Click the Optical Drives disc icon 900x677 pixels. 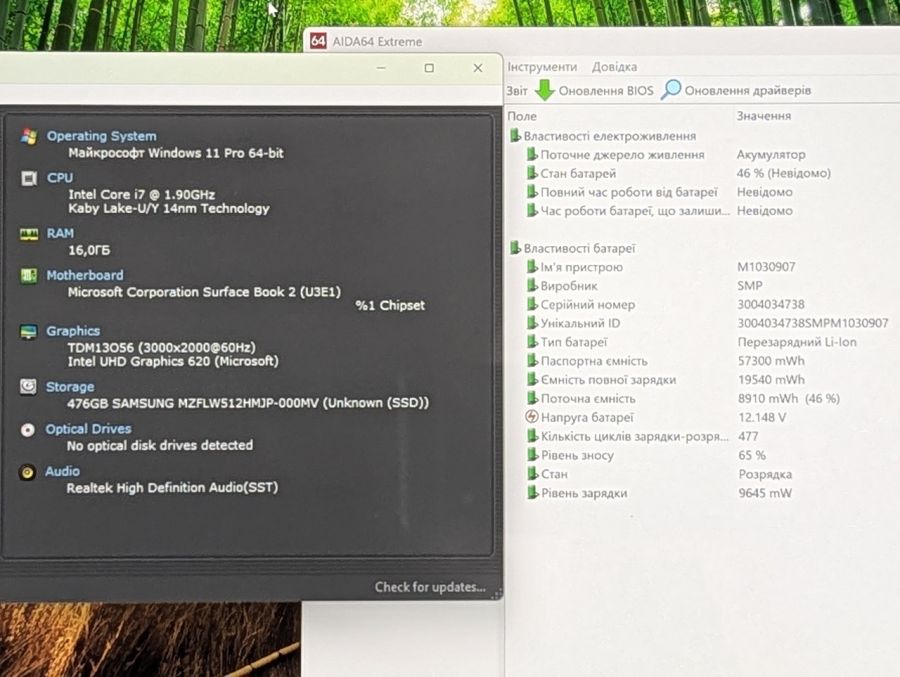tap(28, 430)
